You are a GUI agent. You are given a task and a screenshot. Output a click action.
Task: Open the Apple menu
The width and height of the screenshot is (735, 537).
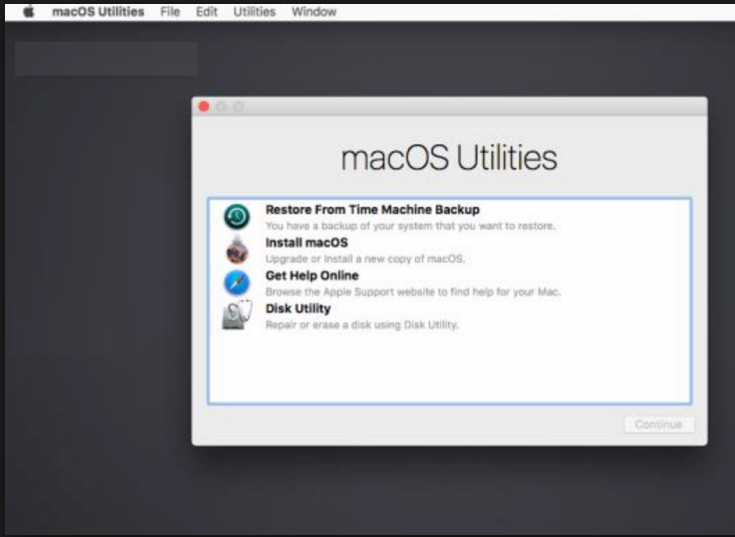[x=29, y=11]
